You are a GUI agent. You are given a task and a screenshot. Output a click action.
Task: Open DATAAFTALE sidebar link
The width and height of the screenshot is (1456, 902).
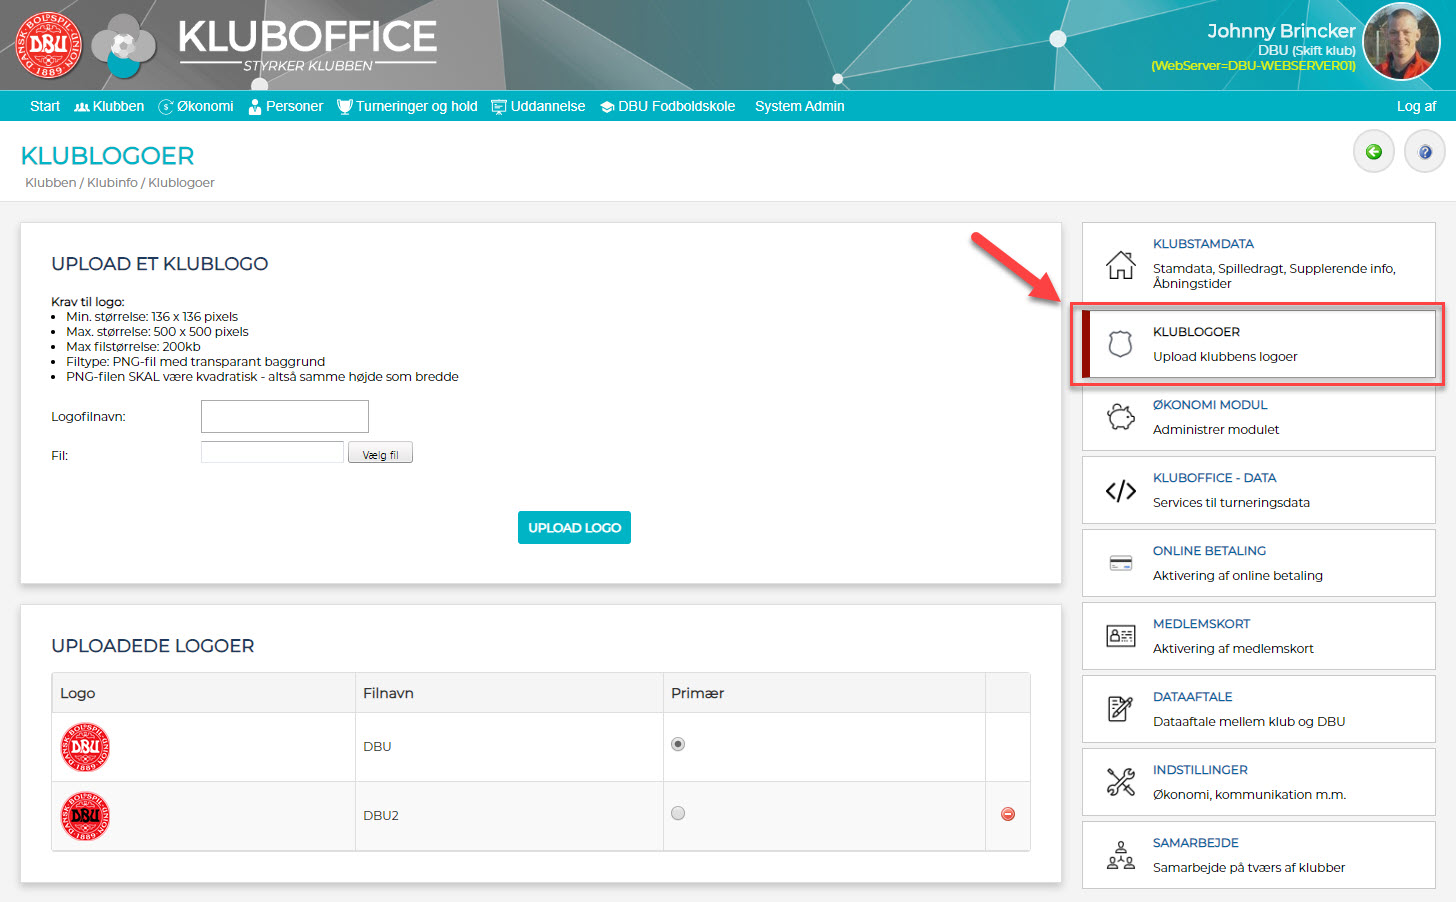[x=1192, y=697]
